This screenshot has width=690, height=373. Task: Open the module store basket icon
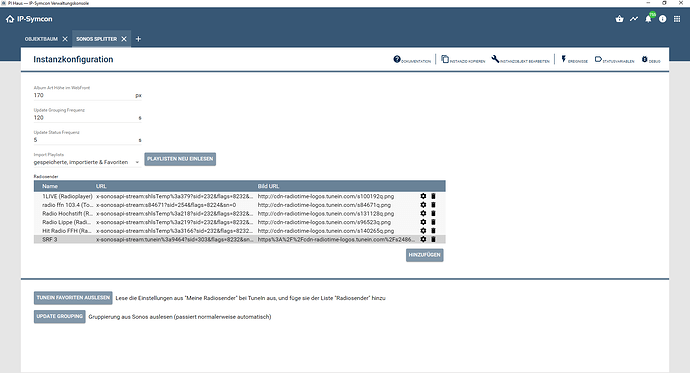620,19
